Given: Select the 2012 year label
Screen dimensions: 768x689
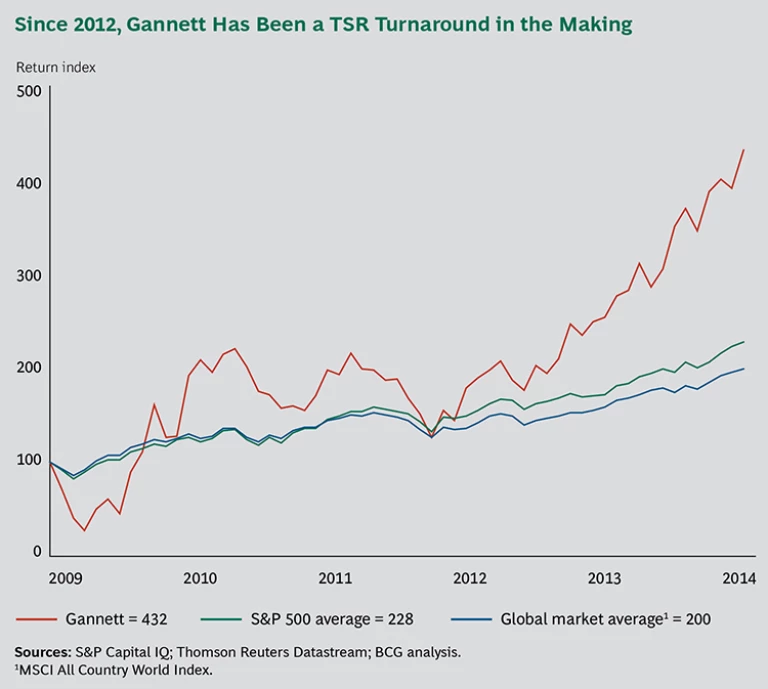Looking at the screenshot, I should [470, 578].
